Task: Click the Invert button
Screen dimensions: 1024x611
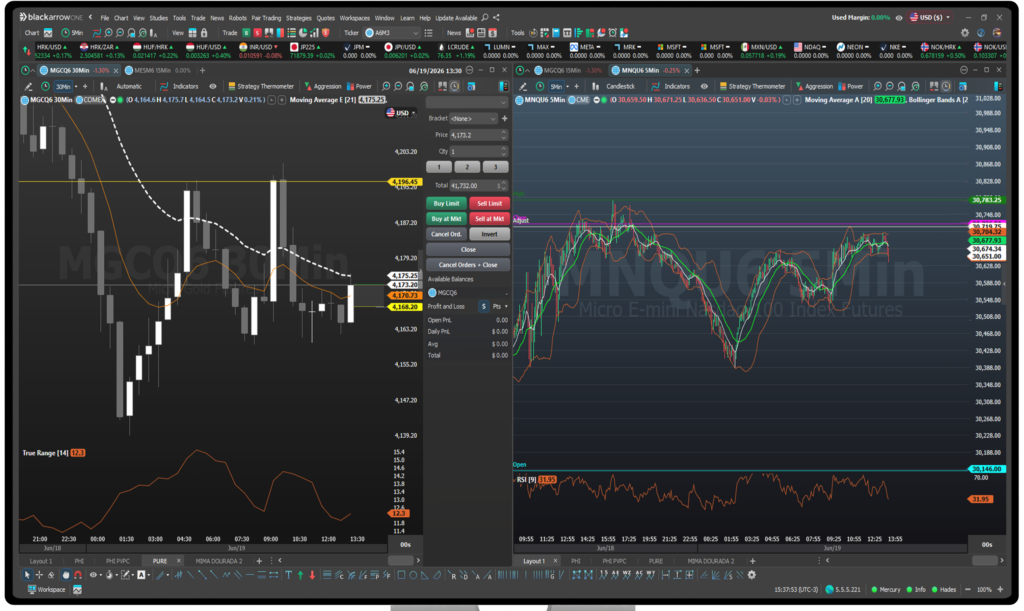Action: point(489,234)
